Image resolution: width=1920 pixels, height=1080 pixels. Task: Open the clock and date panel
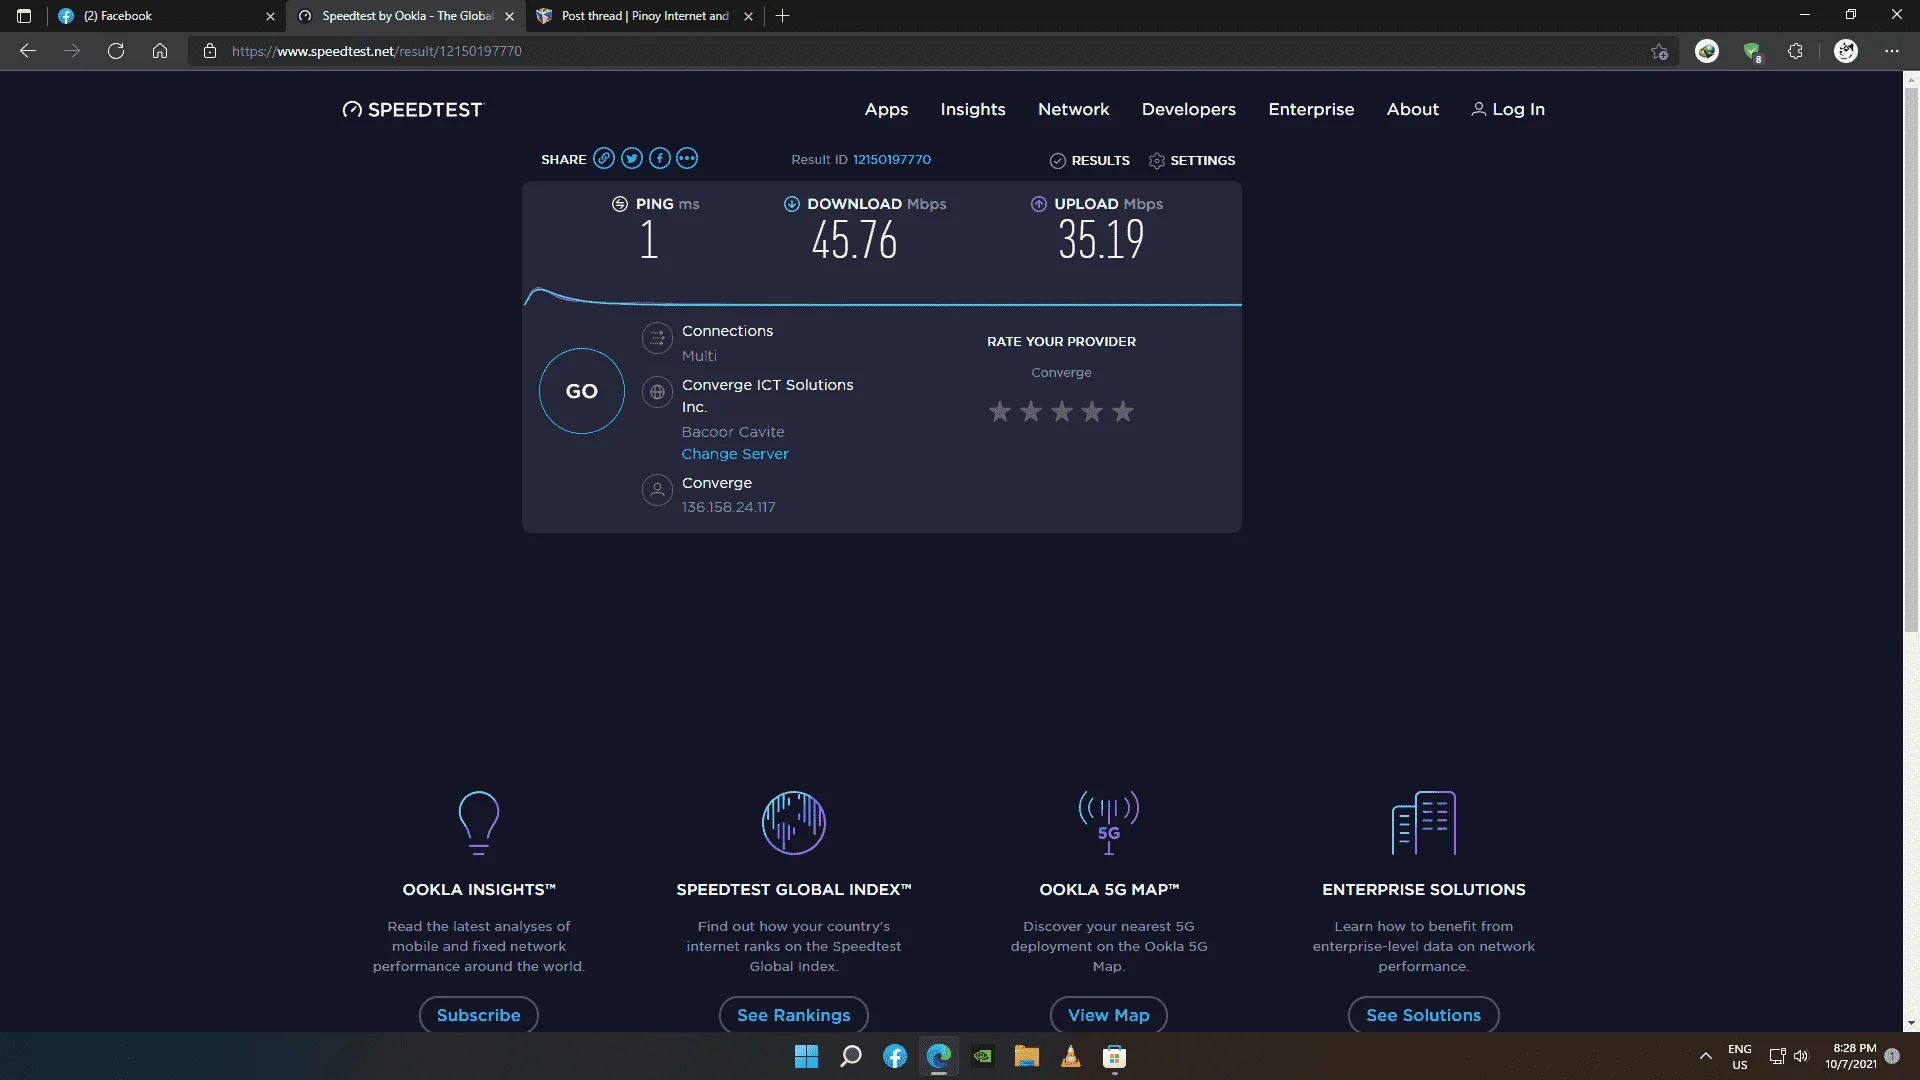coord(1850,1056)
